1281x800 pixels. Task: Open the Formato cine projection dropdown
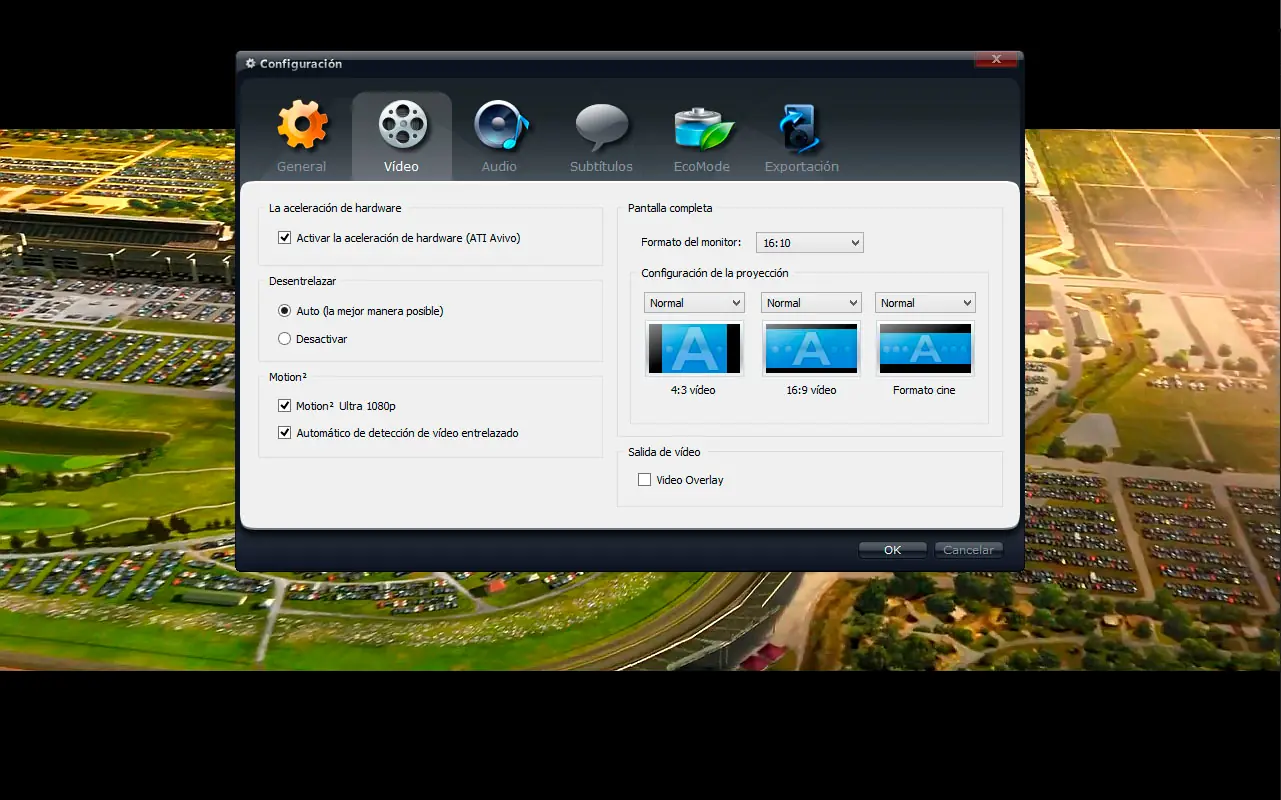925,303
